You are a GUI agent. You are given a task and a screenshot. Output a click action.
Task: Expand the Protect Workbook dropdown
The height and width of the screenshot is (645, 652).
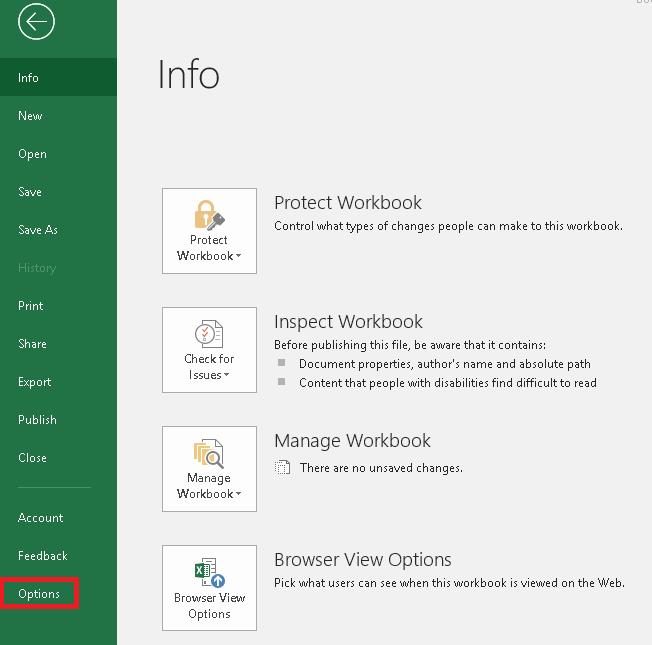pos(209,256)
